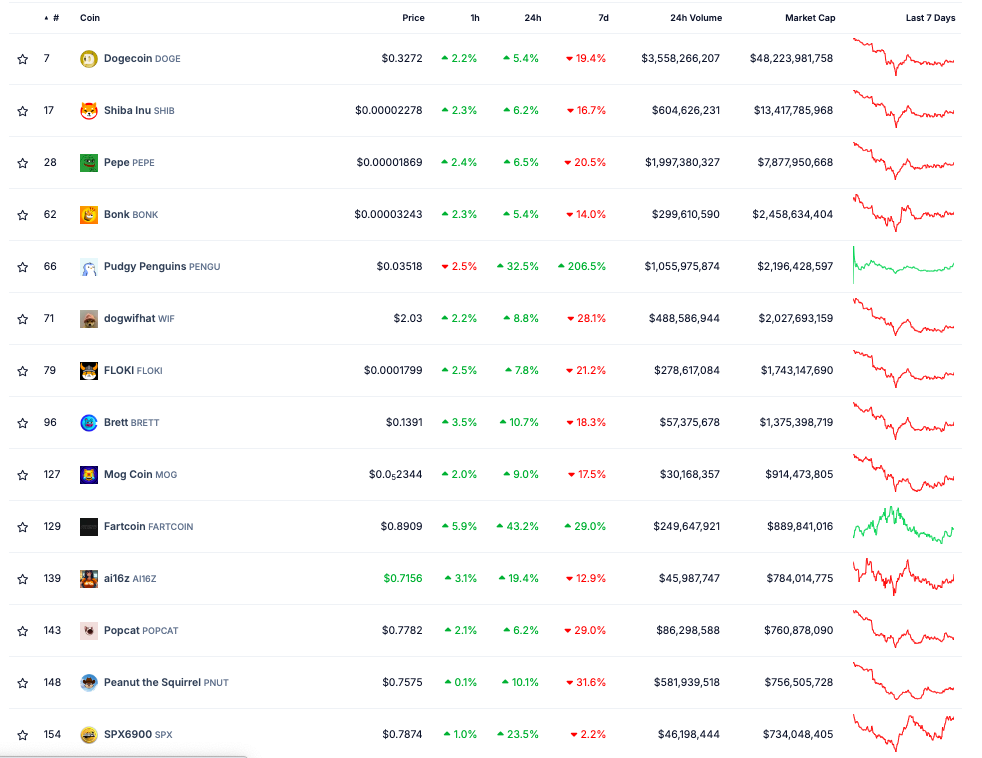Click the Brett coin logo
The height and width of the screenshot is (758, 982).
pyautogui.click(x=89, y=423)
